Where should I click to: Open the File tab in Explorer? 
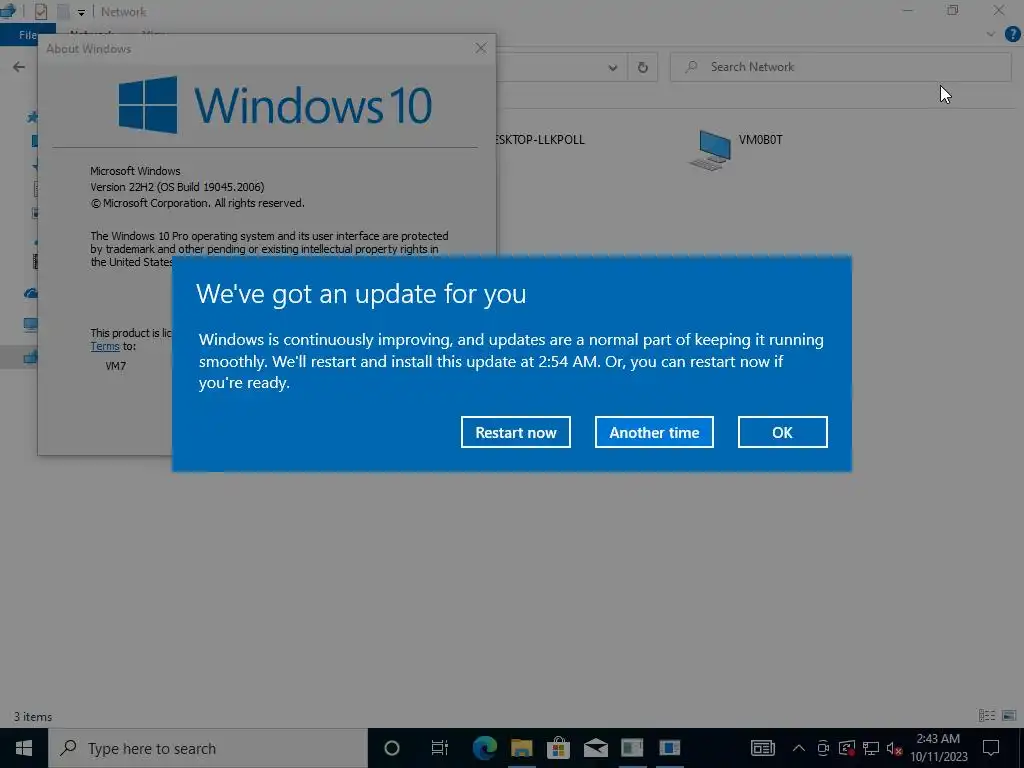click(x=28, y=35)
